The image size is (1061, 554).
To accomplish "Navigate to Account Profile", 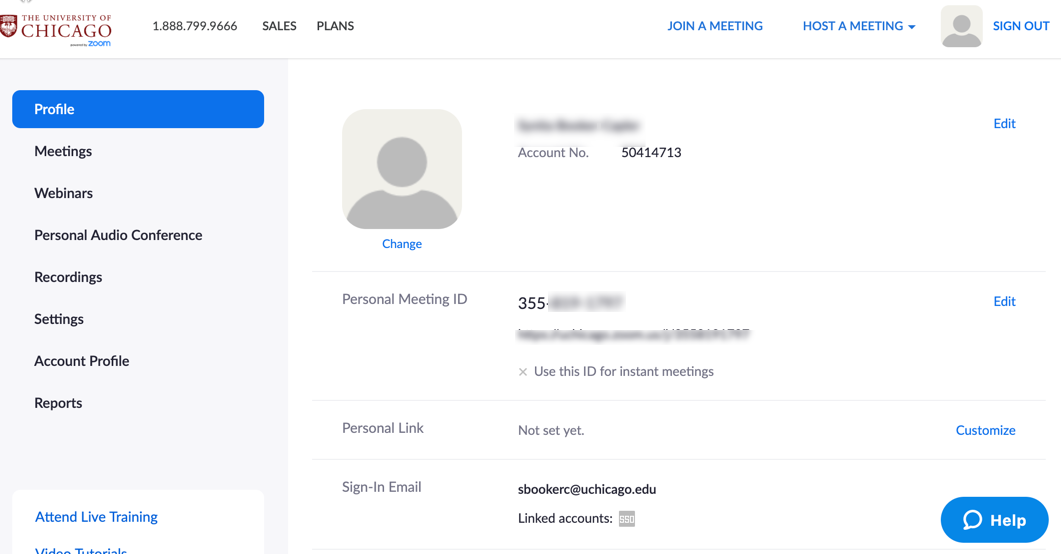I will 81,361.
